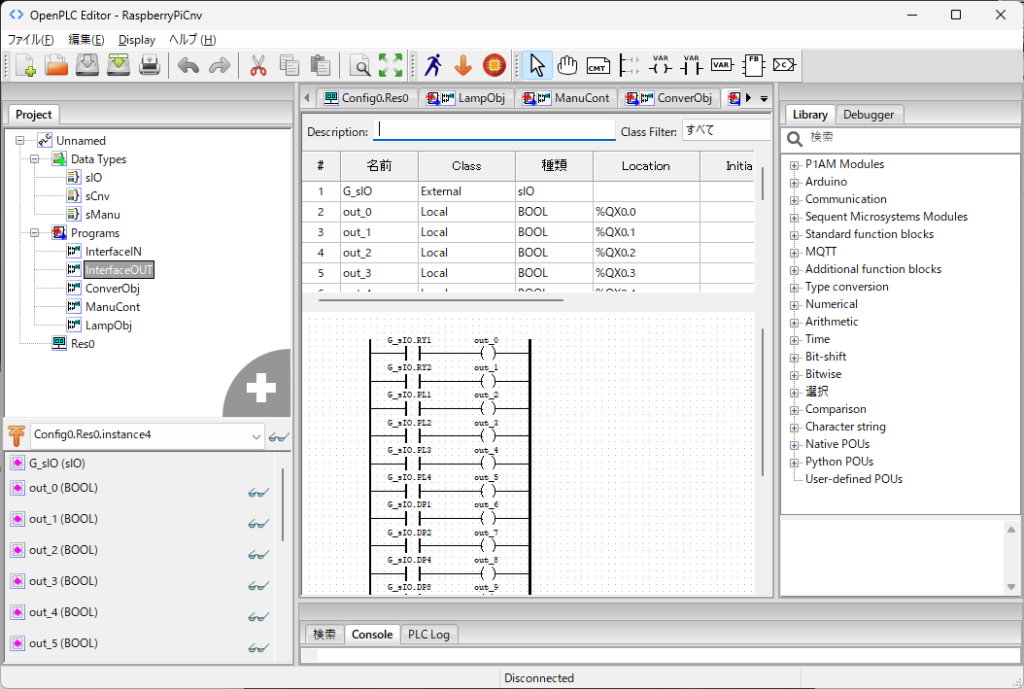
Task: Insert a comment with CMT icon
Action: point(598,65)
